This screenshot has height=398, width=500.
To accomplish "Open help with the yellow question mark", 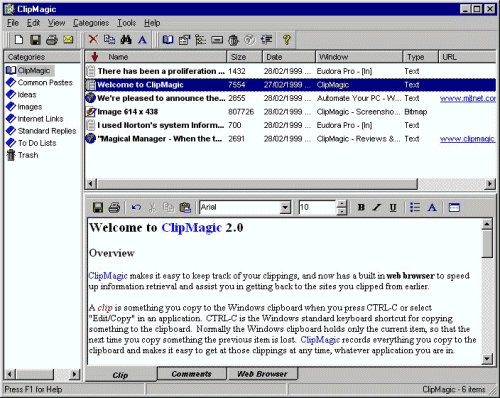I will (286, 40).
